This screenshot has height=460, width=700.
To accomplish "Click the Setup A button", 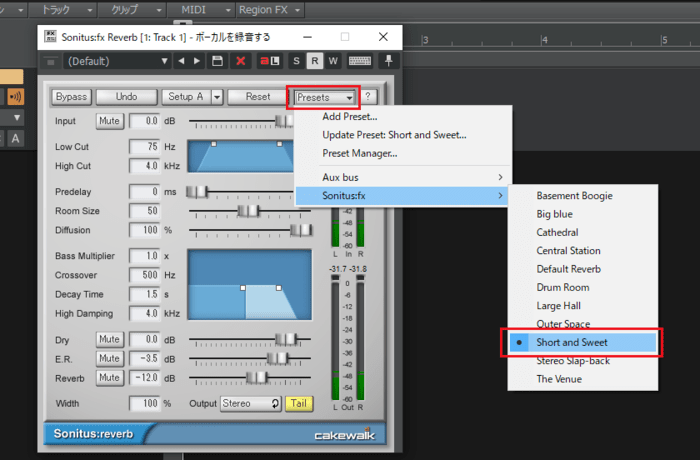I will (186, 97).
